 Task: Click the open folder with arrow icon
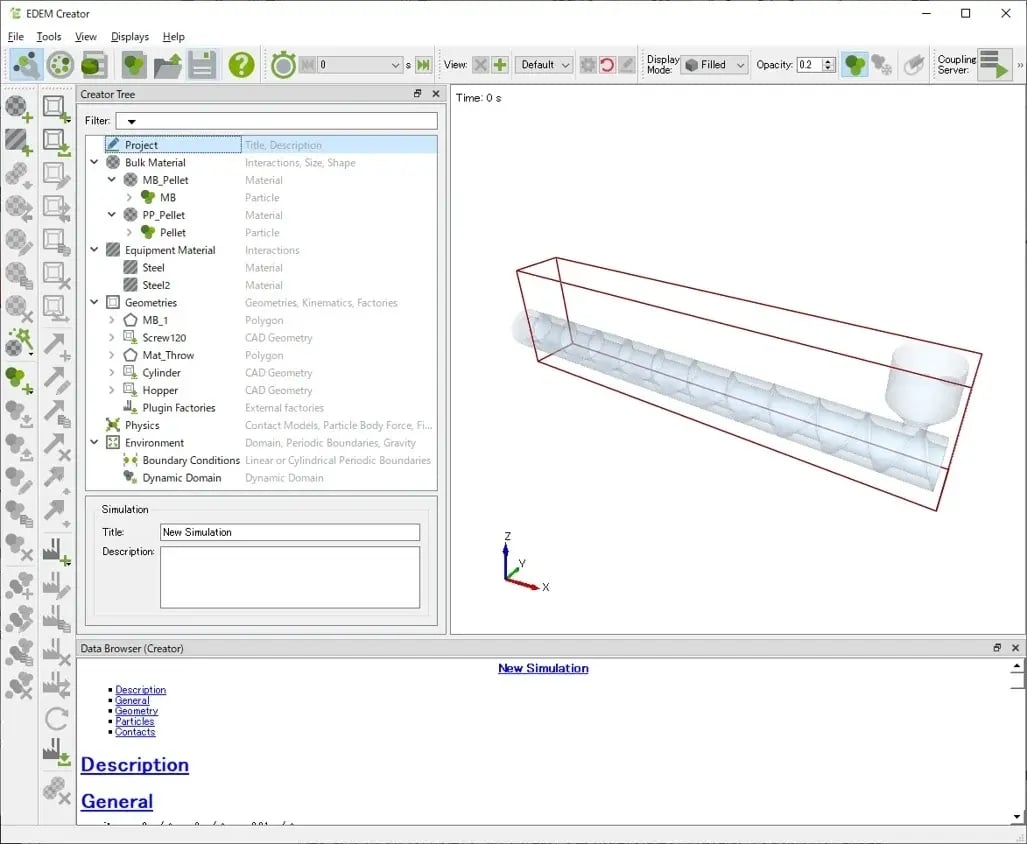tap(168, 65)
